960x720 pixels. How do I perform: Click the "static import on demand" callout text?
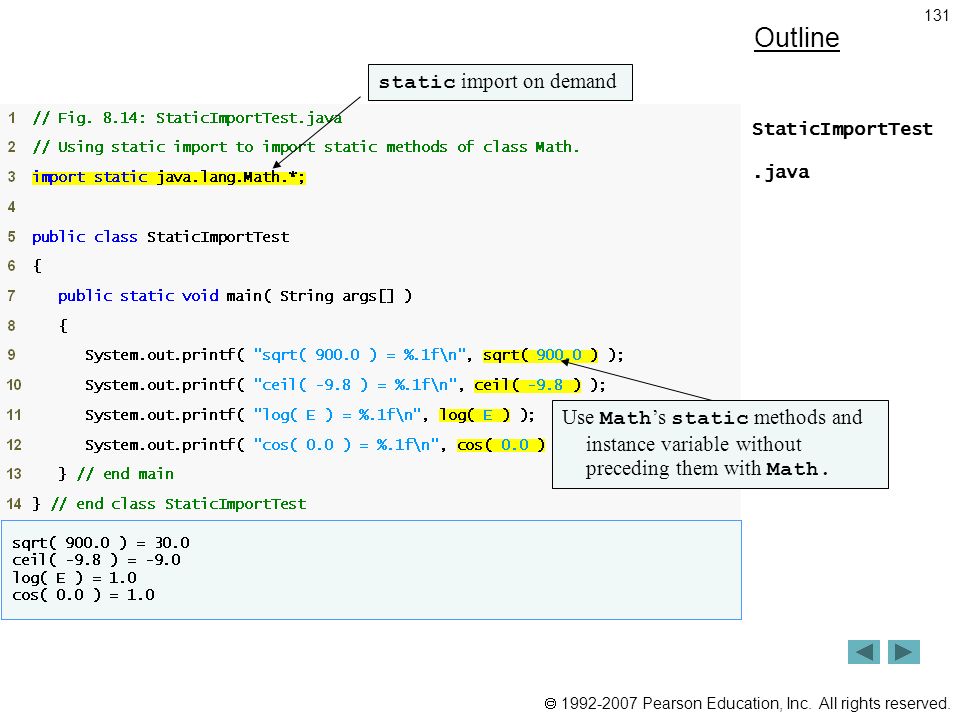click(498, 82)
